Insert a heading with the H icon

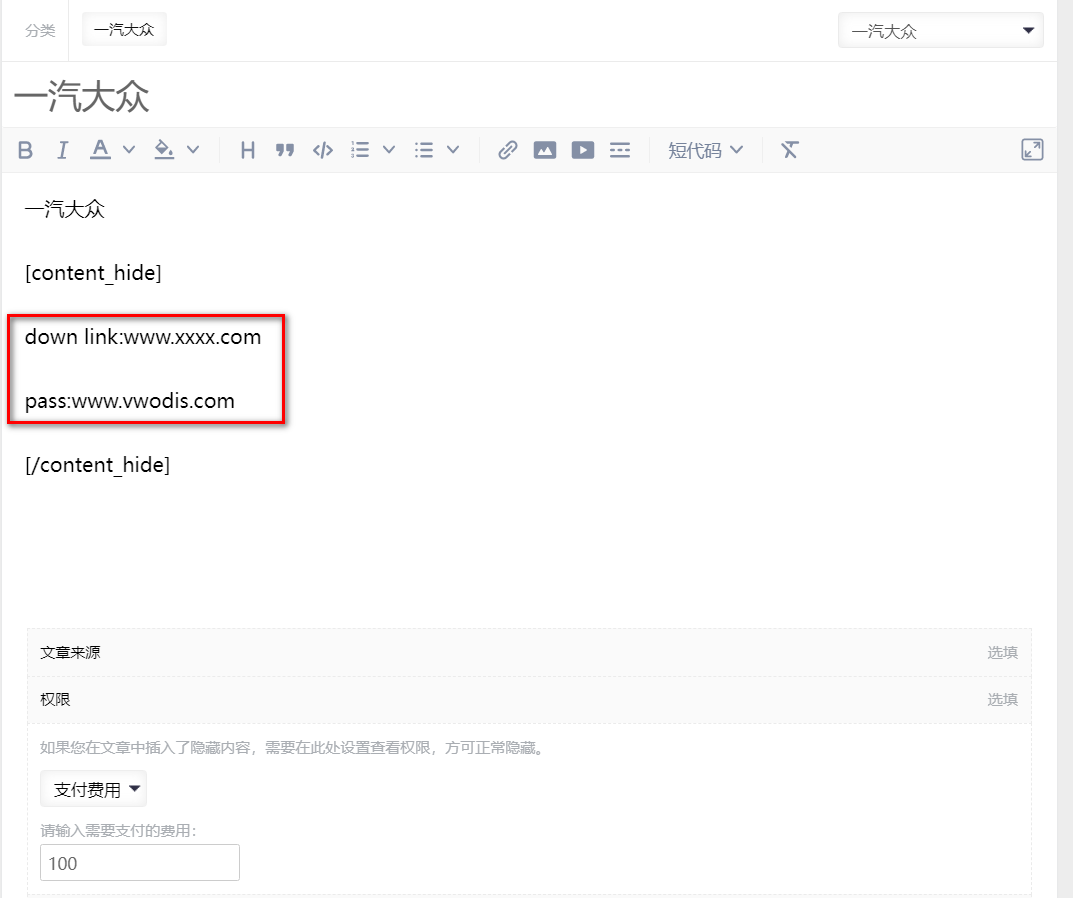point(247,149)
